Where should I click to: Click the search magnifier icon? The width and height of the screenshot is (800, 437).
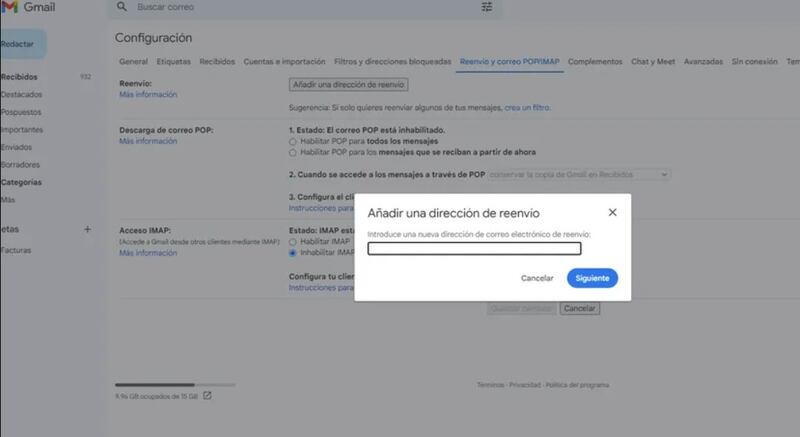tap(121, 7)
